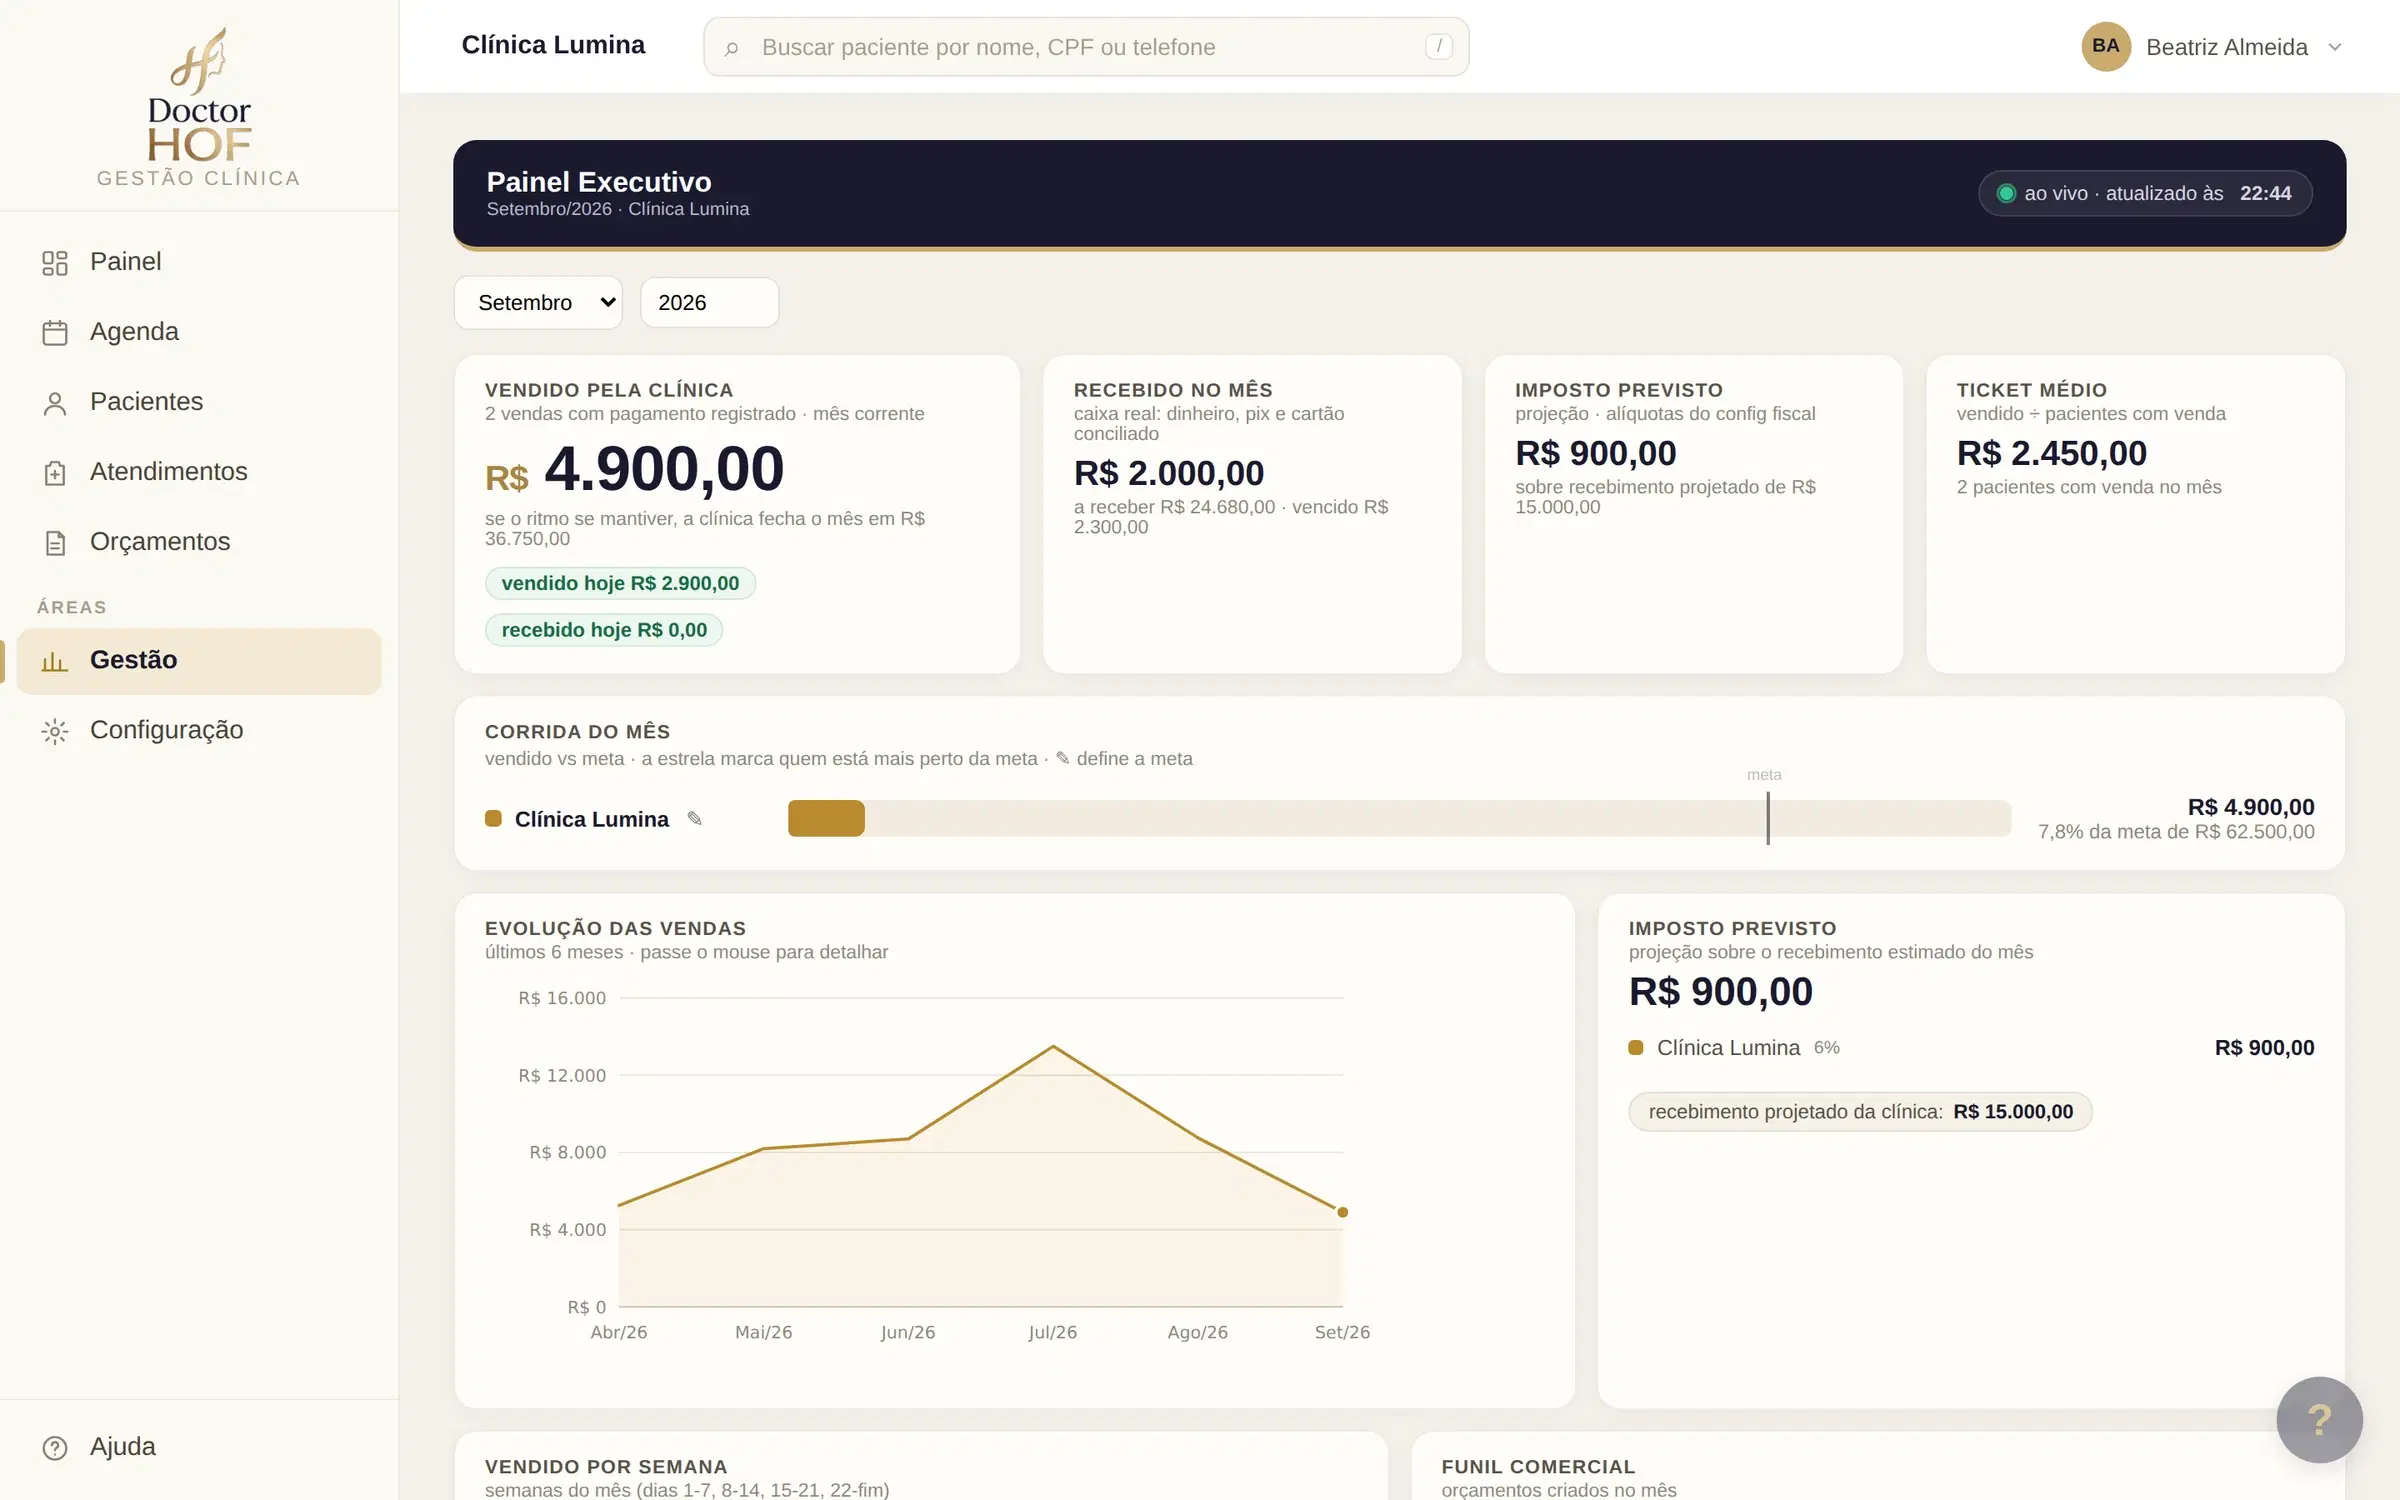This screenshot has width=2400, height=1500.
Task: Click the 'recebido hoje R$ 0,00' badge
Action: click(x=604, y=630)
